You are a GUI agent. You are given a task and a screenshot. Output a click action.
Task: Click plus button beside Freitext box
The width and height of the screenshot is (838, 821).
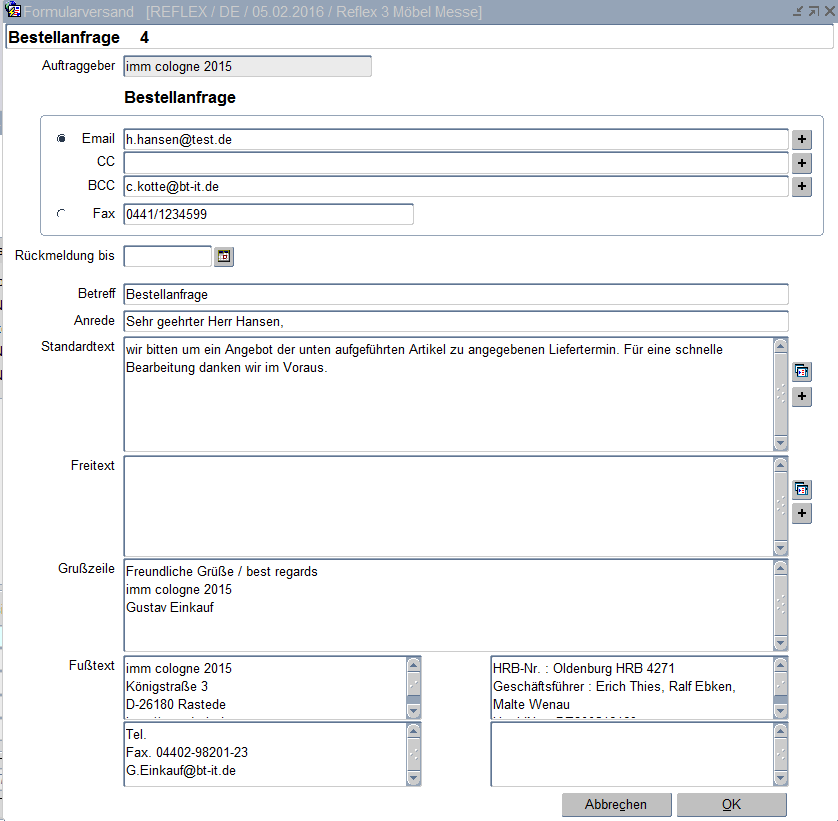click(x=801, y=514)
